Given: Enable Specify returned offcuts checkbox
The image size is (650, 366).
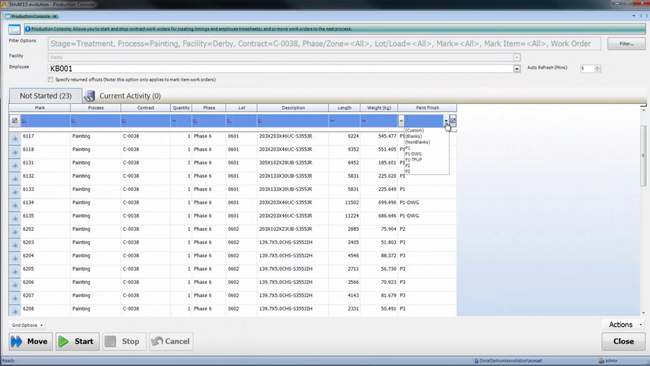Looking at the screenshot, I should coord(51,80).
